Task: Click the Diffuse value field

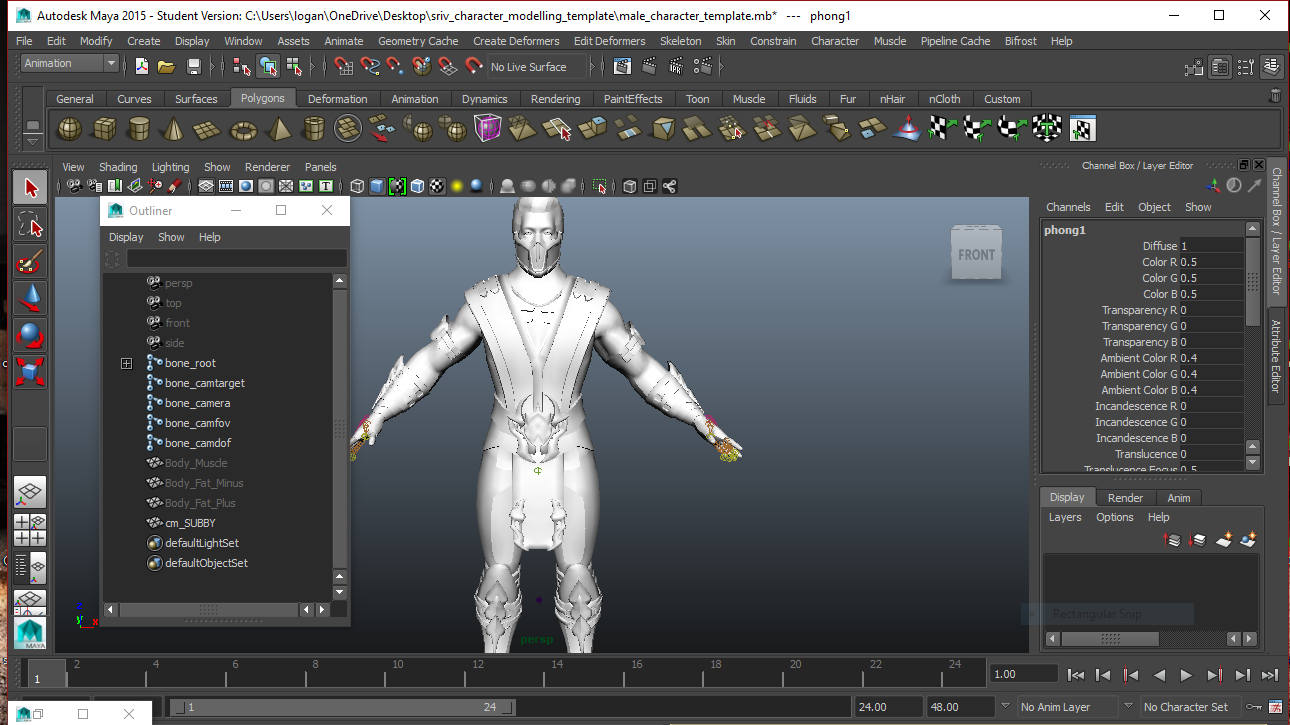Action: pyautogui.click(x=1212, y=246)
